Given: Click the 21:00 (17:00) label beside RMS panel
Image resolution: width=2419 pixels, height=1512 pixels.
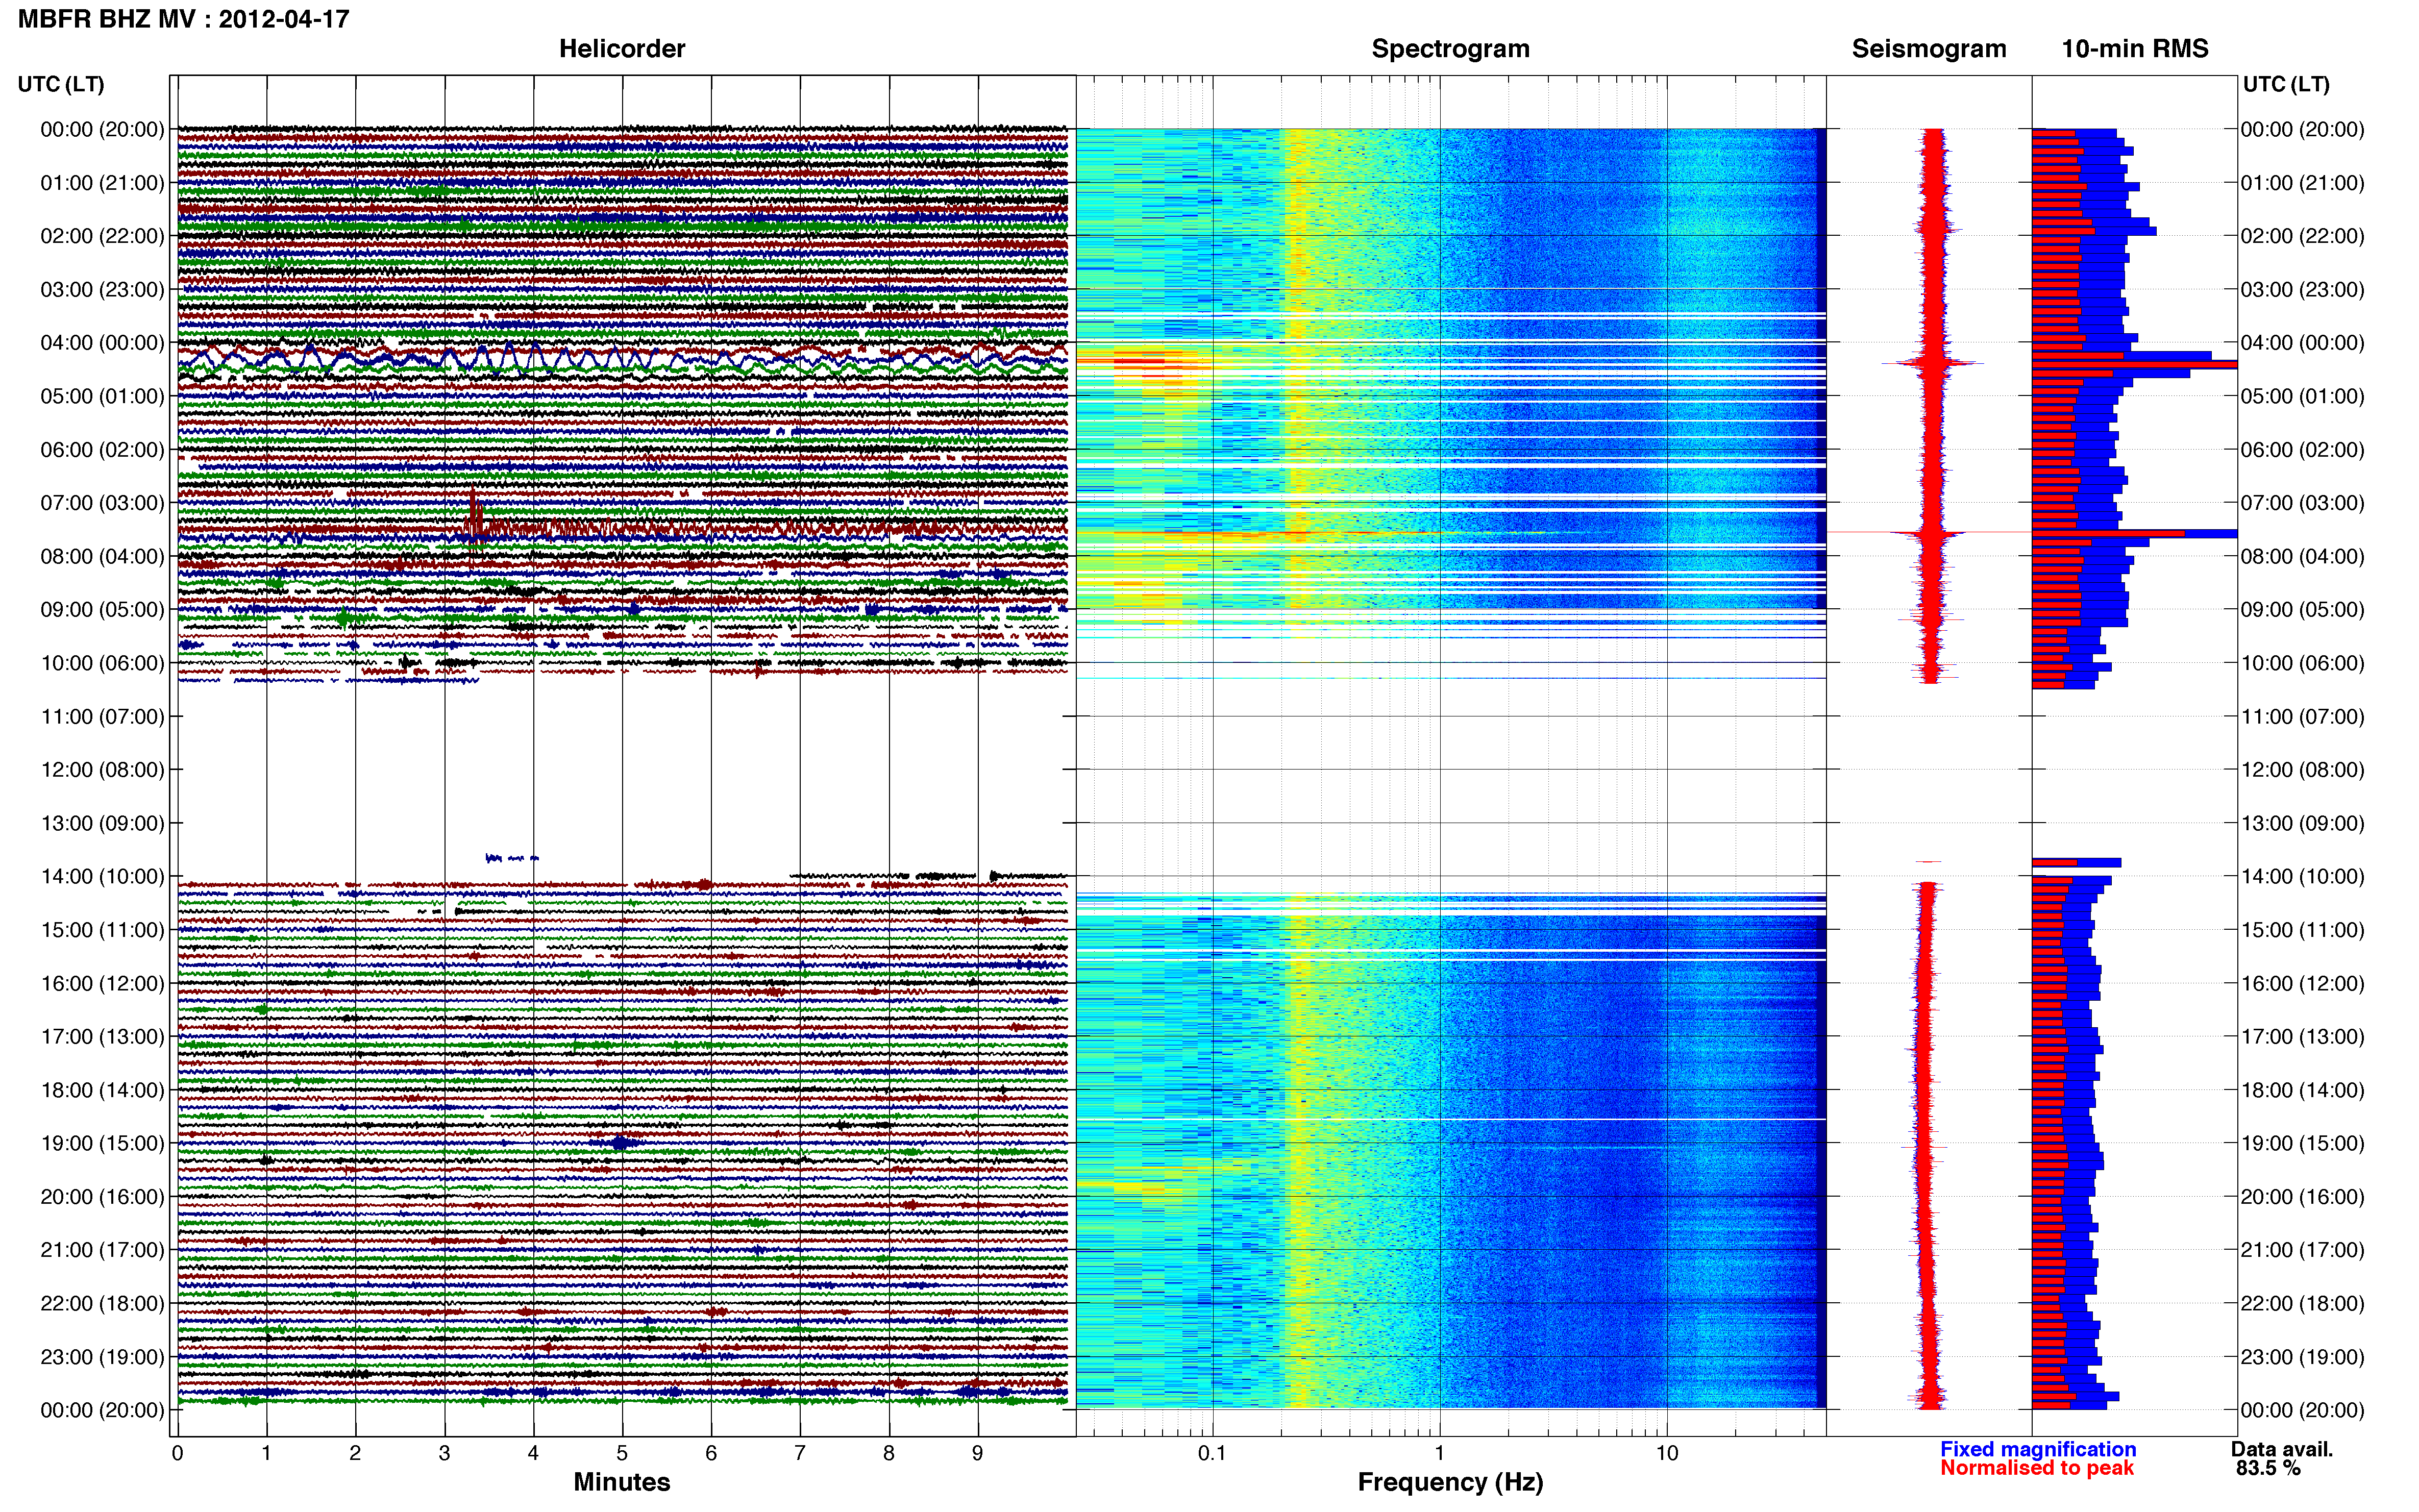Looking at the screenshot, I should coord(2303,1250).
